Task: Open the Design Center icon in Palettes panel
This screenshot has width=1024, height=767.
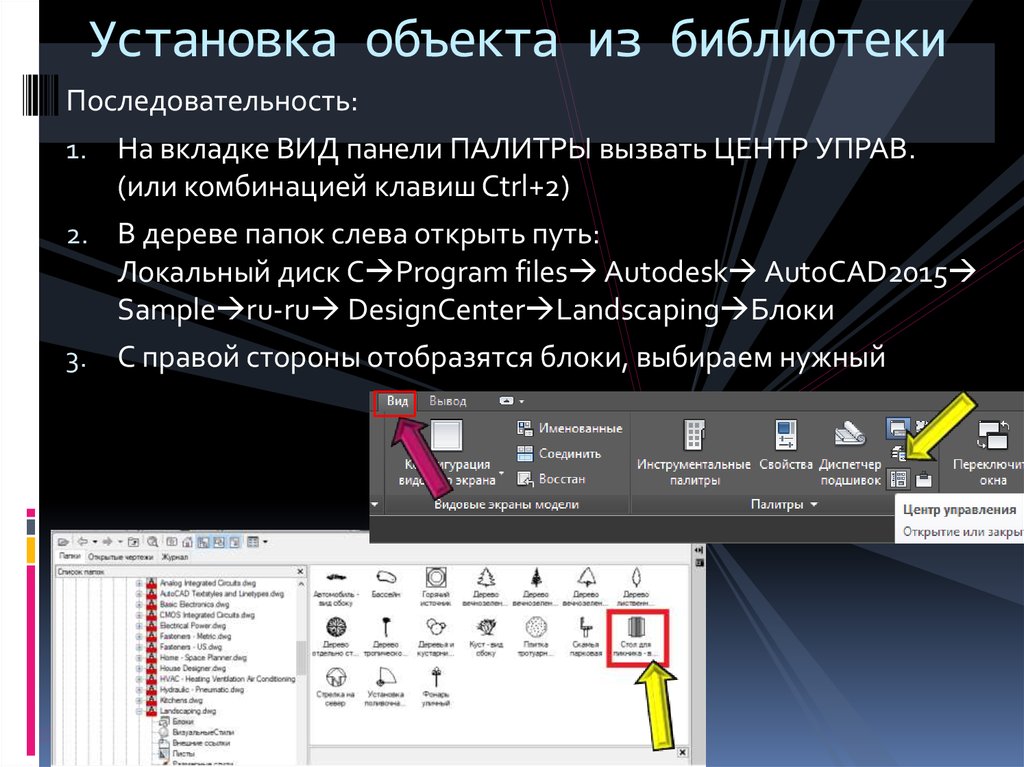Action: (899, 479)
